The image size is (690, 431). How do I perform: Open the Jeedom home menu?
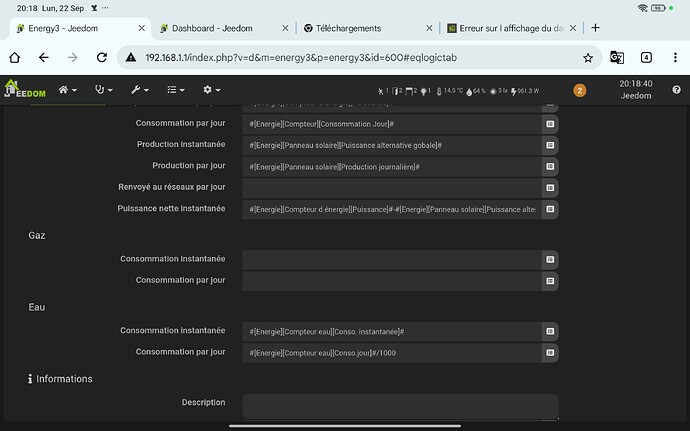[x=67, y=90]
